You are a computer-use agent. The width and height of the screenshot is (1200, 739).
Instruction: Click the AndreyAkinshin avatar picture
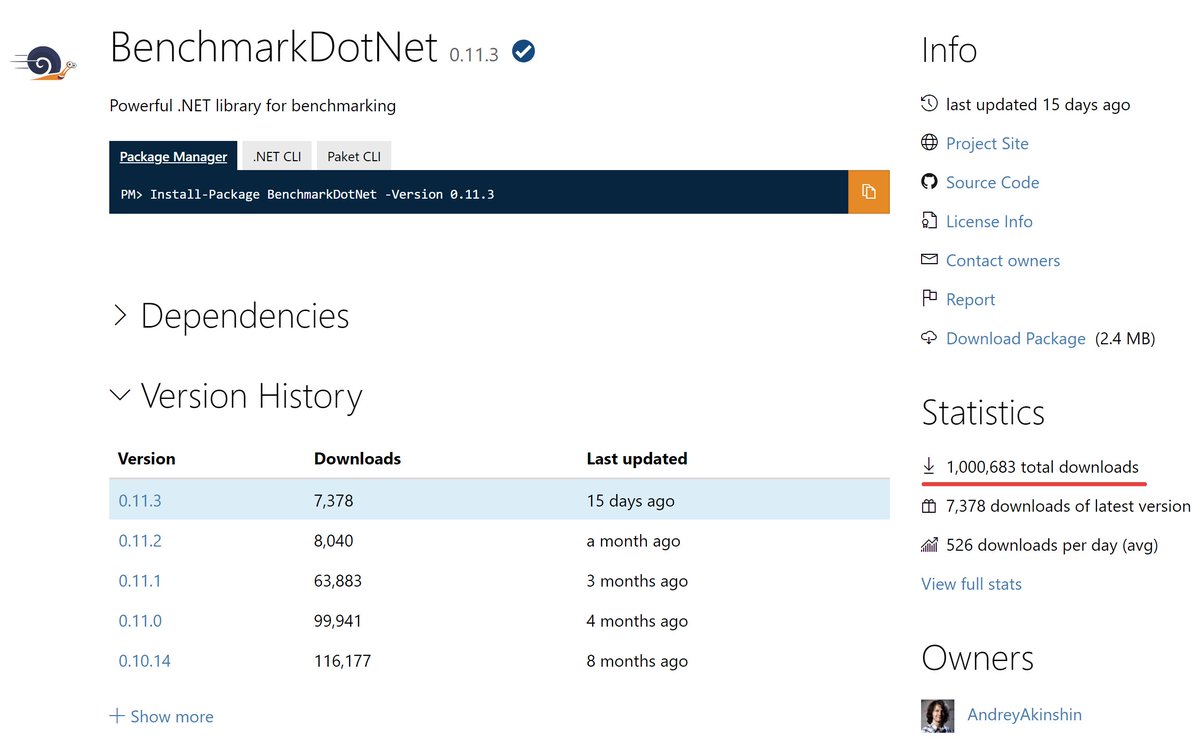coord(937,715)
